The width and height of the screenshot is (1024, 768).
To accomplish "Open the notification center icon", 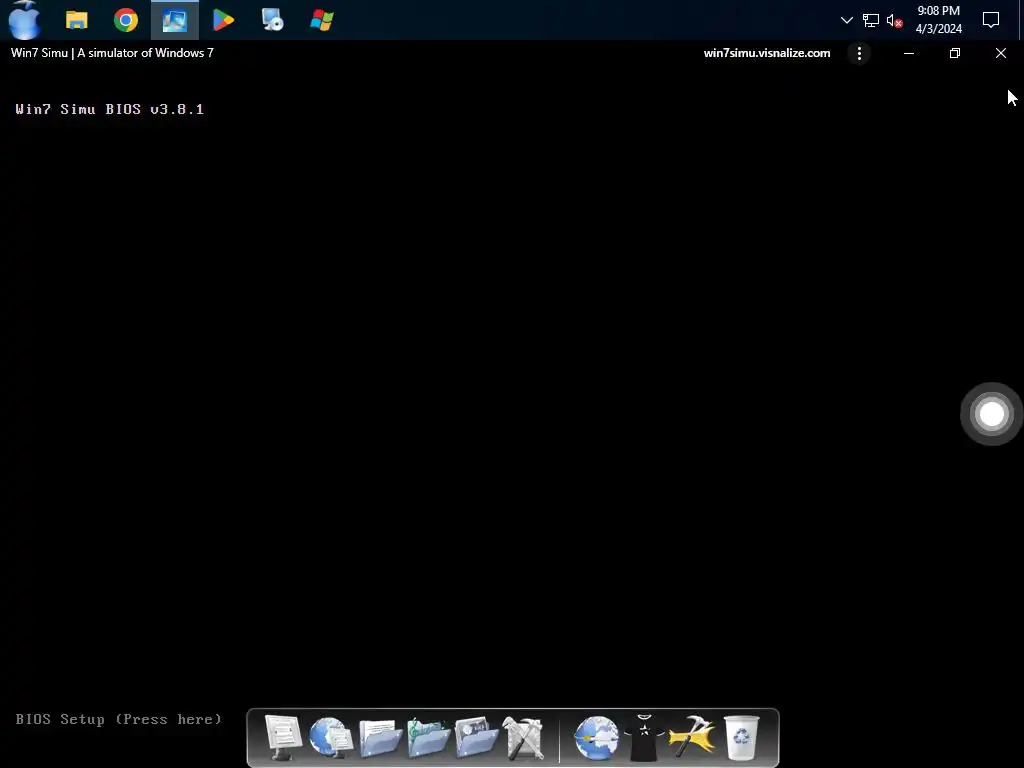I will [991, 20].
